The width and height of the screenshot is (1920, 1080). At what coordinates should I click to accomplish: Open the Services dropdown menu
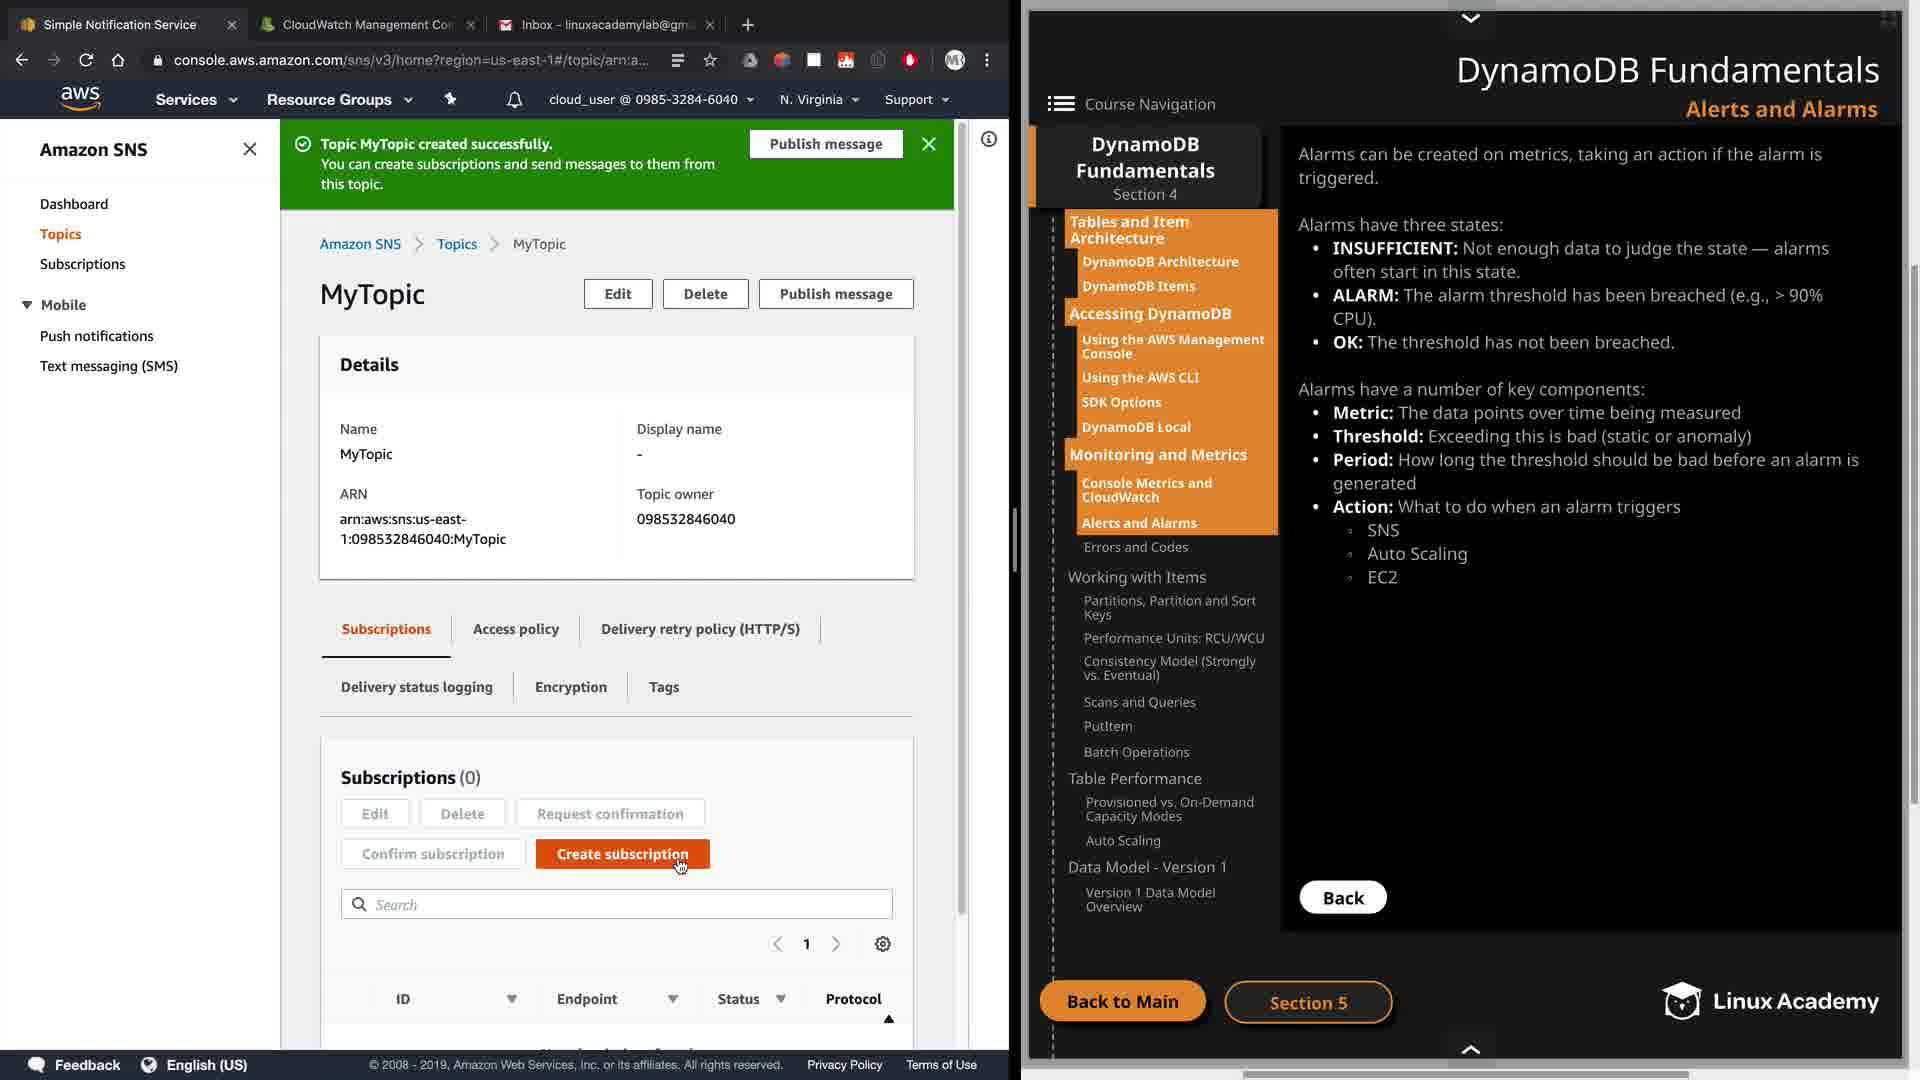click(x=196, y=100)
